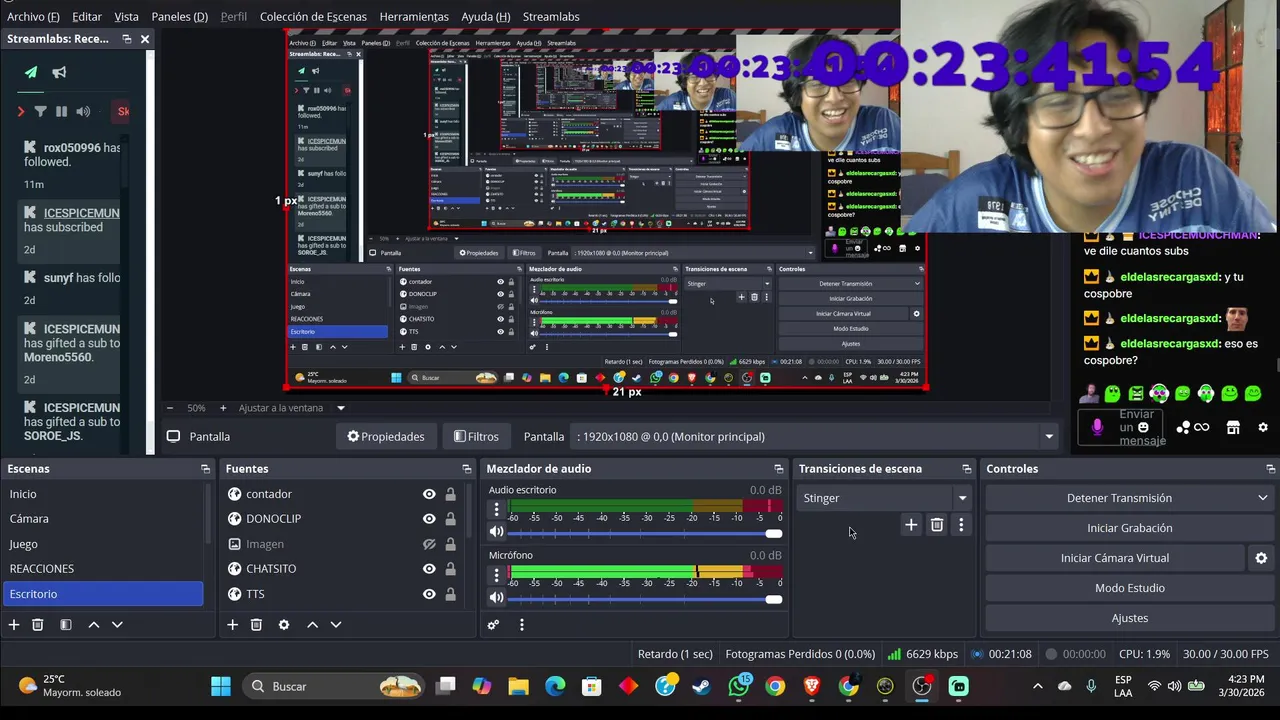The width and height of the screenshot is (1280, 720).
Task: Mute Audio escritorio speaker button
Action: (x=496, y=532)
